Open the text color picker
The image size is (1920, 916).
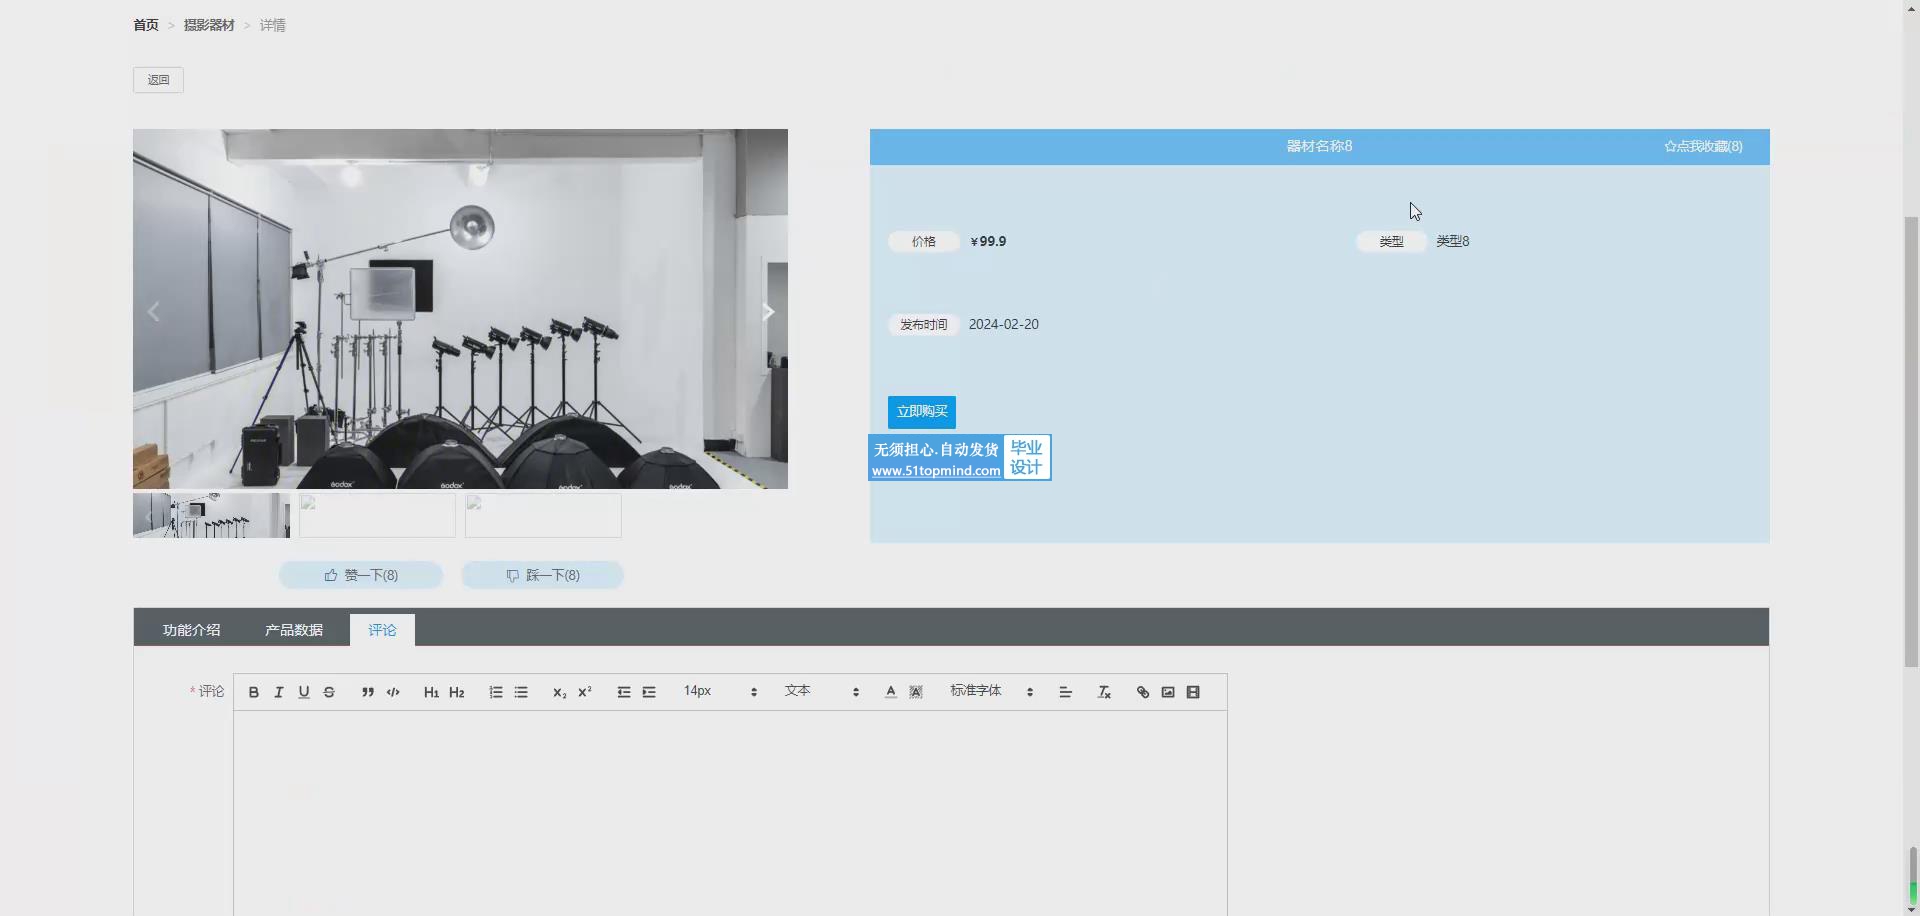tap(891, 692)
